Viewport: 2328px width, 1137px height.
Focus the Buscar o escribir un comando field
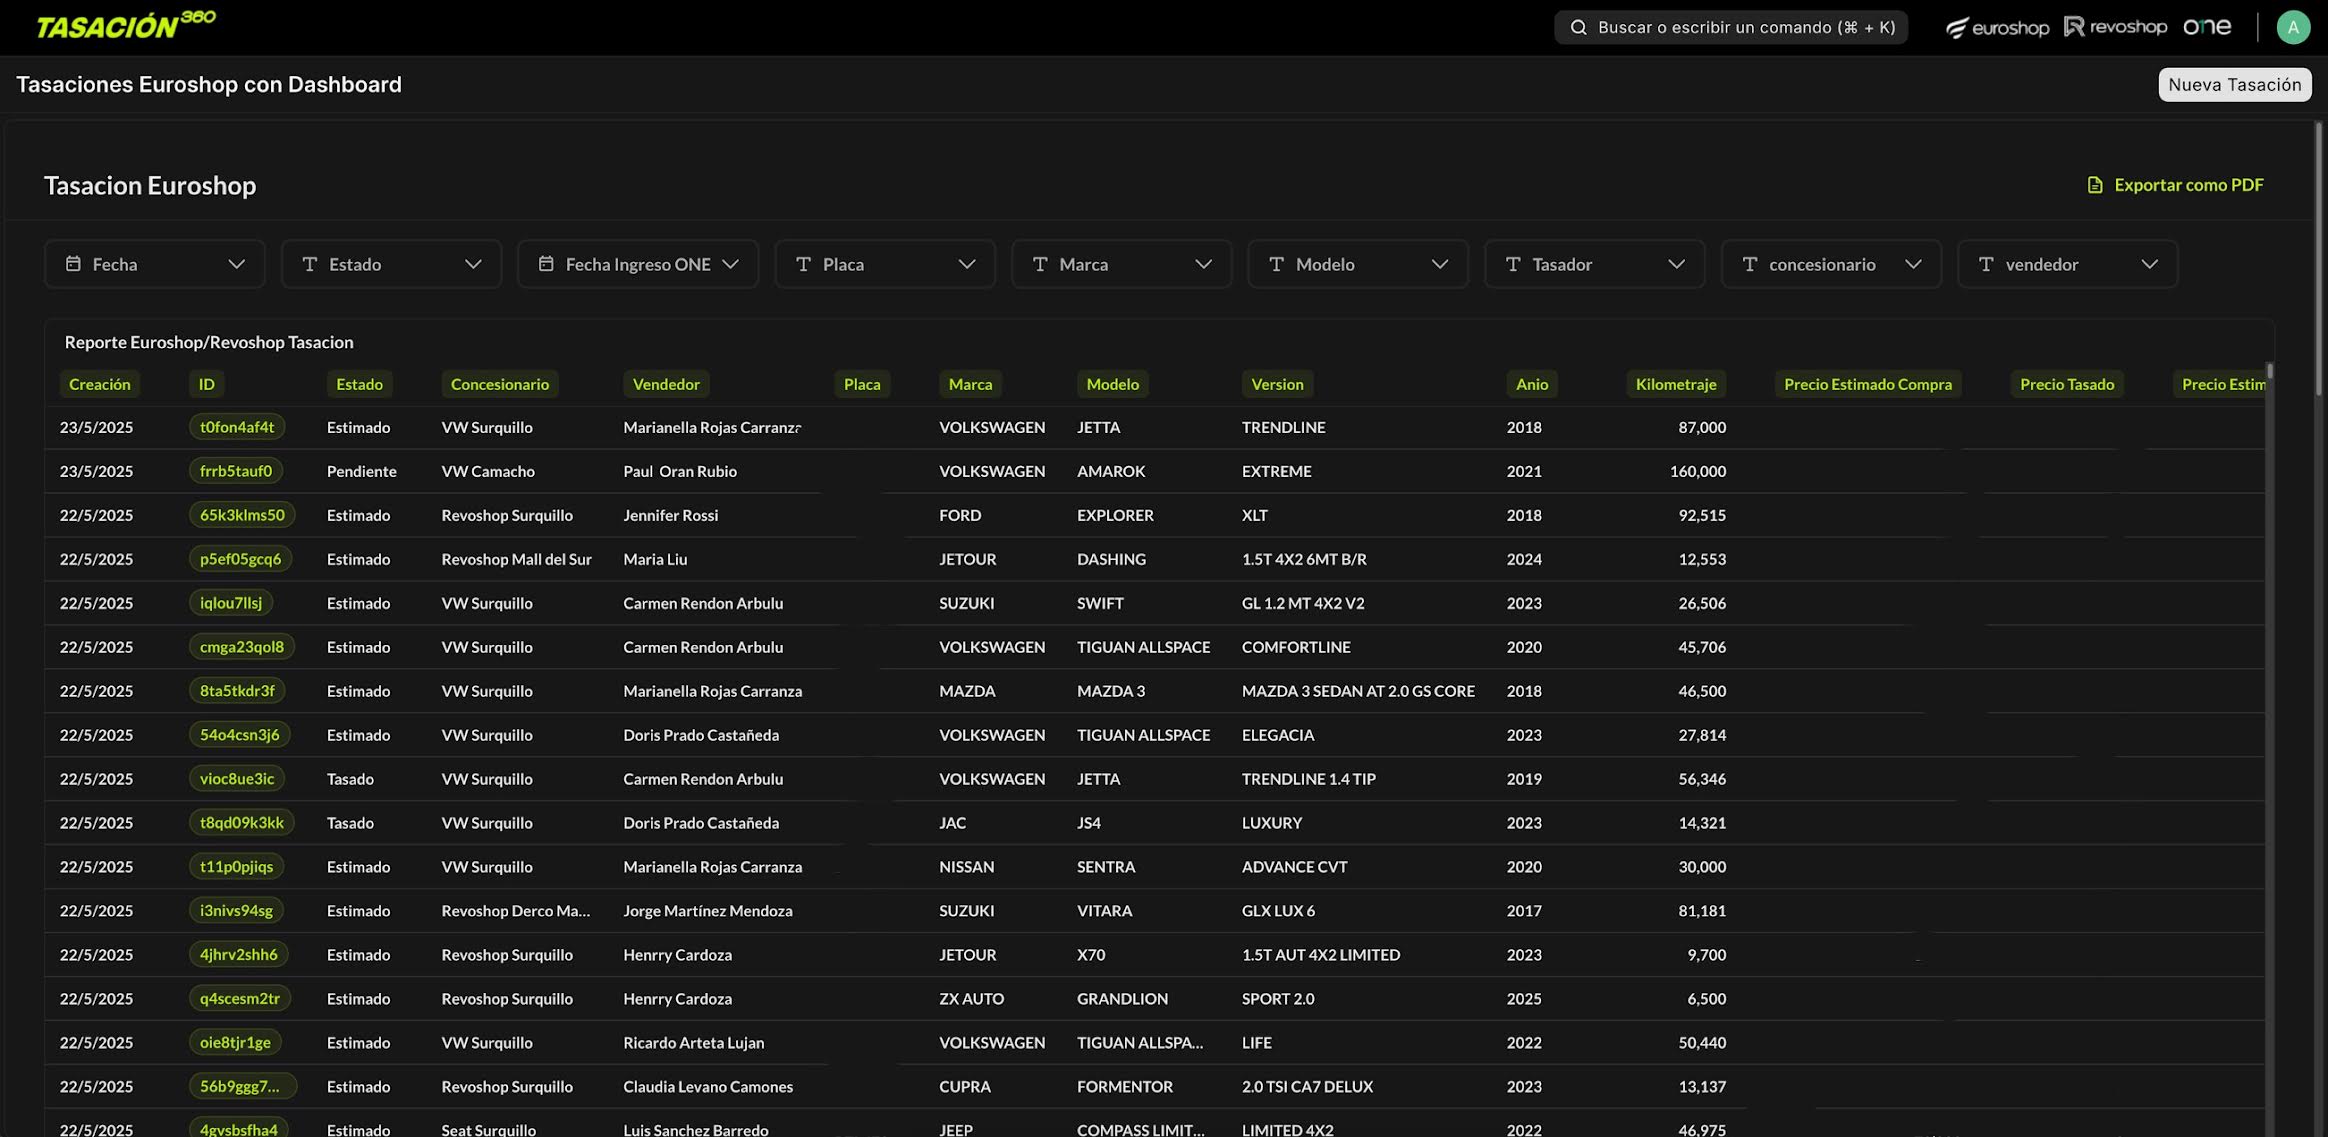1731,28
